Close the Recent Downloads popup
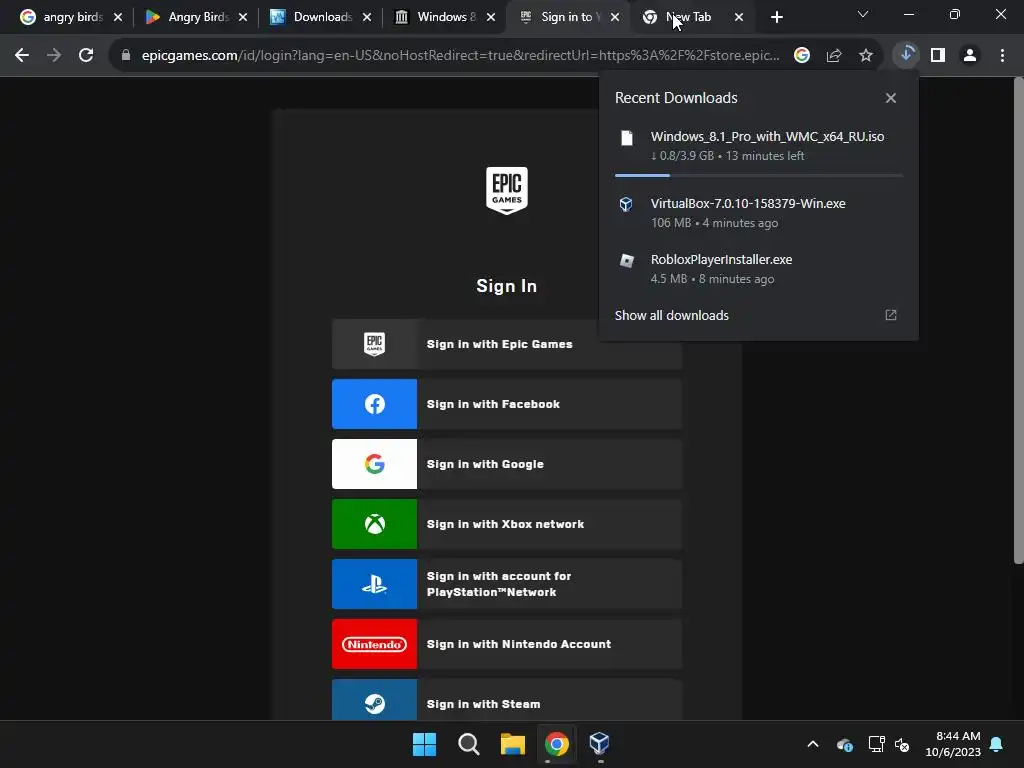The image size is (1024, 768). [x=891, y=98]
